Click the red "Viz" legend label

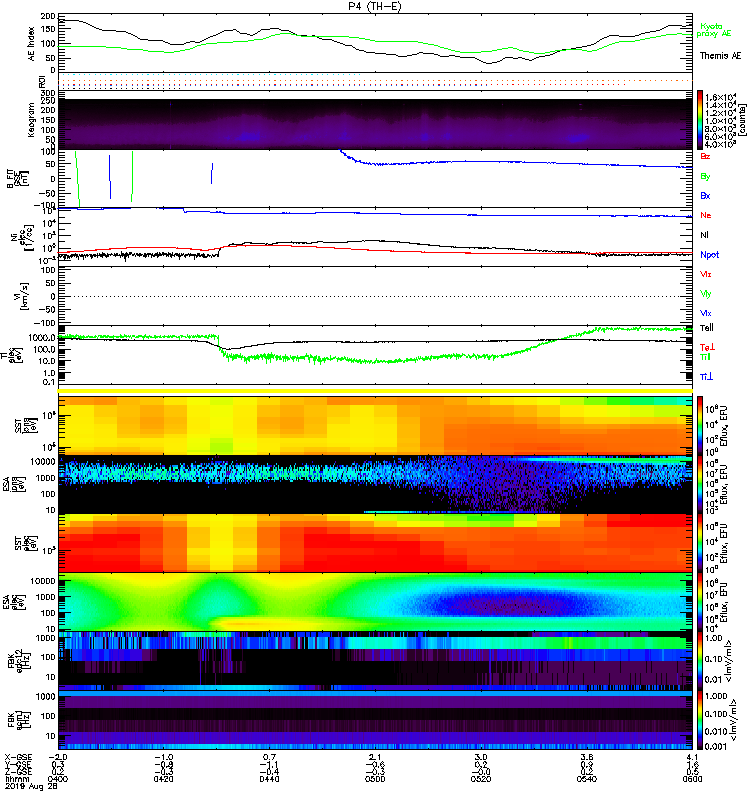click(x=706, y=274)
